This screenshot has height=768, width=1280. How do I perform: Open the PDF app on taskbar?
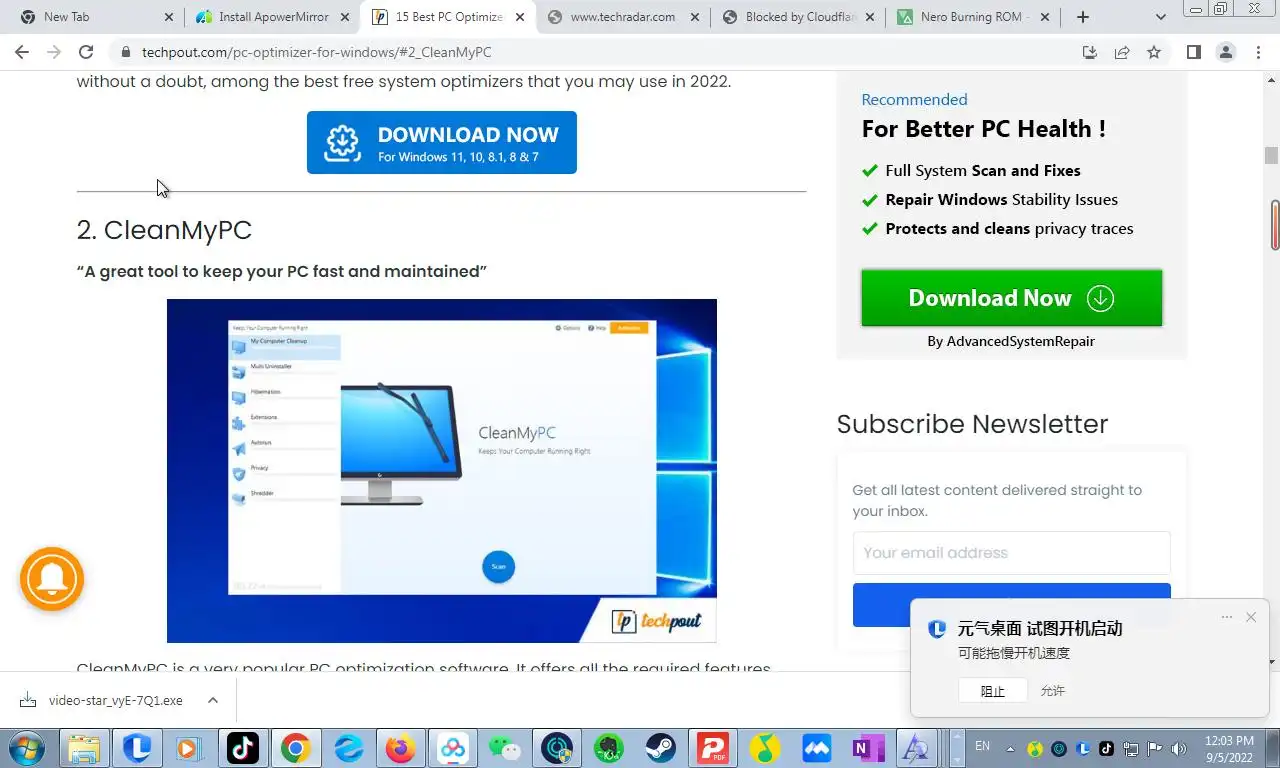(x=712, y=748)
